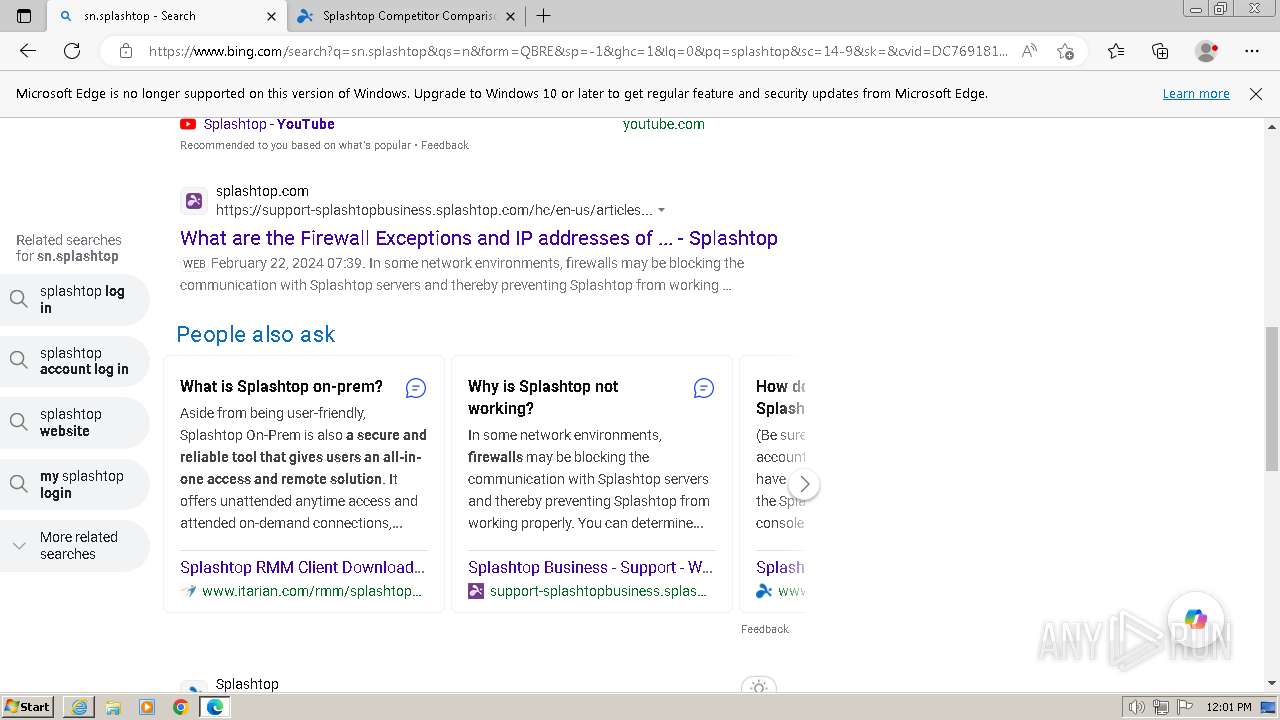1280x720 pixels.
Task: Dismiss the Edge unsupported notification bar
Action: [1256, 94]
